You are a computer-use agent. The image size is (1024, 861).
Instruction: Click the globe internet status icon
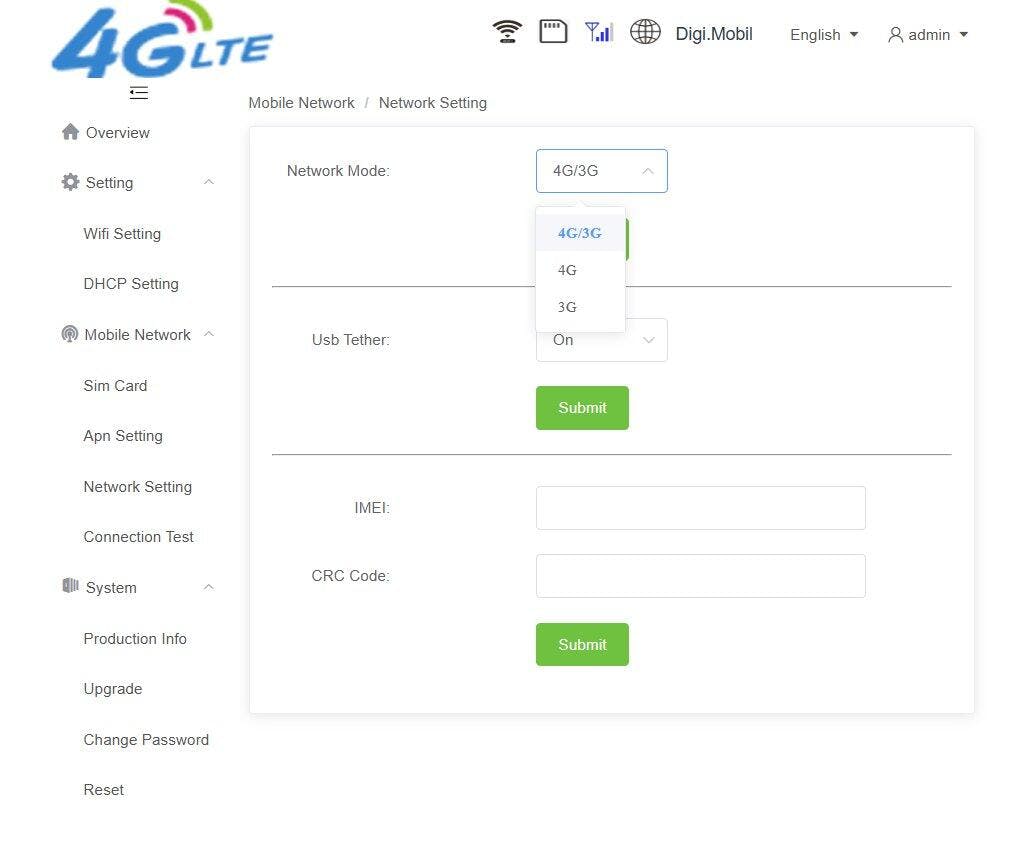(645, 32)
